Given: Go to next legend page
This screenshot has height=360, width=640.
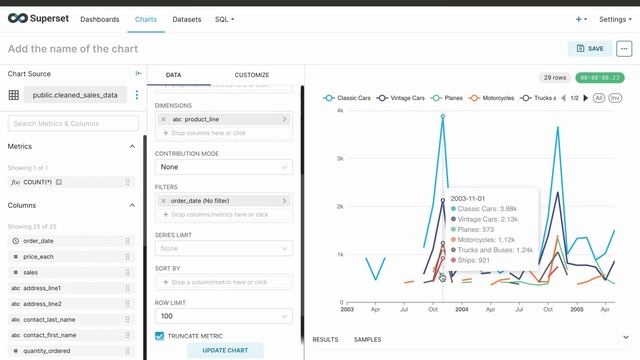Looking at the screenshot, I should click(586, 98).
